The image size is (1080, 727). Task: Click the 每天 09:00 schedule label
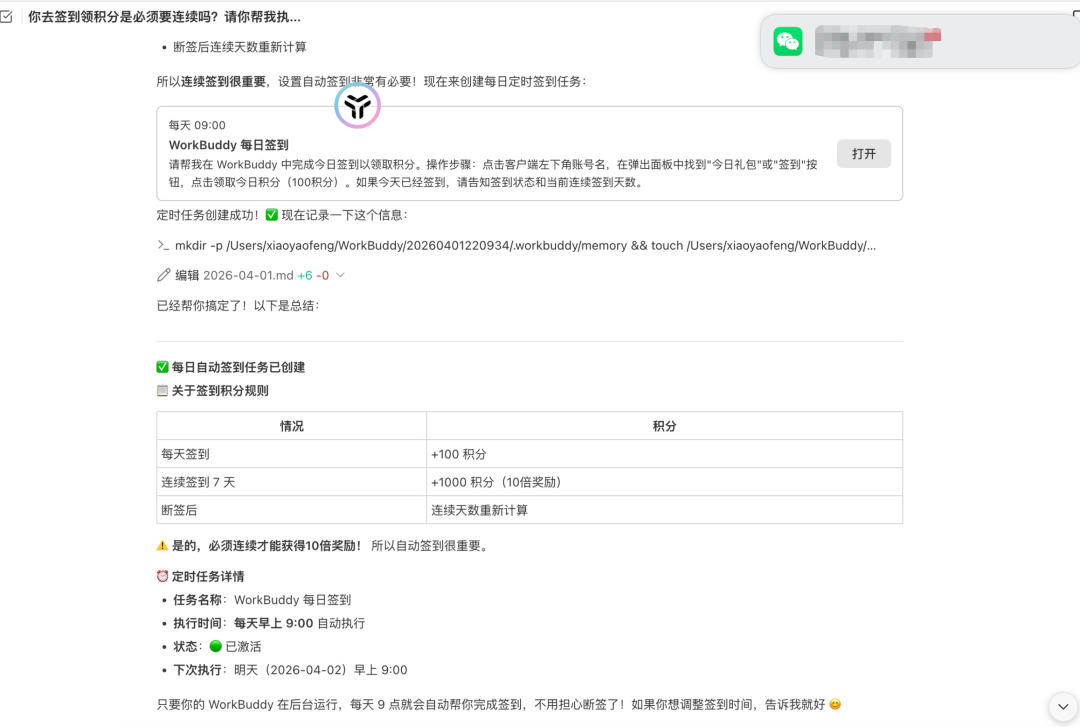pyautogui.click(x=197, y=125)
